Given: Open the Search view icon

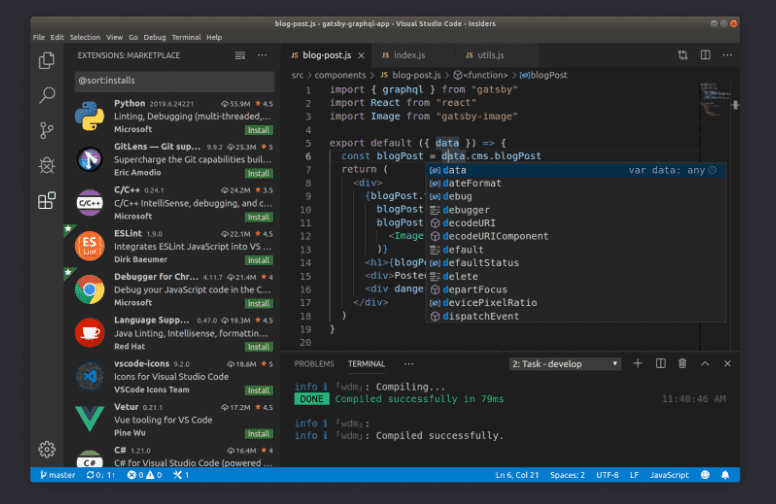Looking at the screenshot, I should pos(47,96).
